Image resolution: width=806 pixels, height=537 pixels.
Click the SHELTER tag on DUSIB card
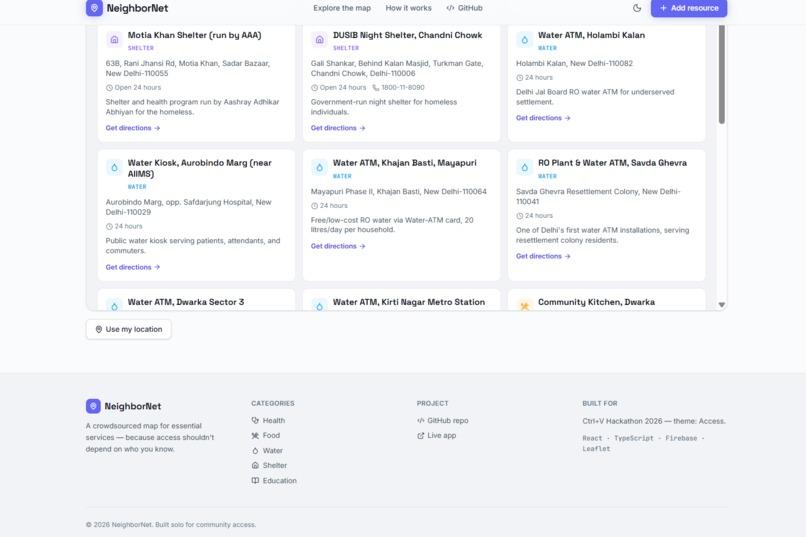tap(346, 48)
